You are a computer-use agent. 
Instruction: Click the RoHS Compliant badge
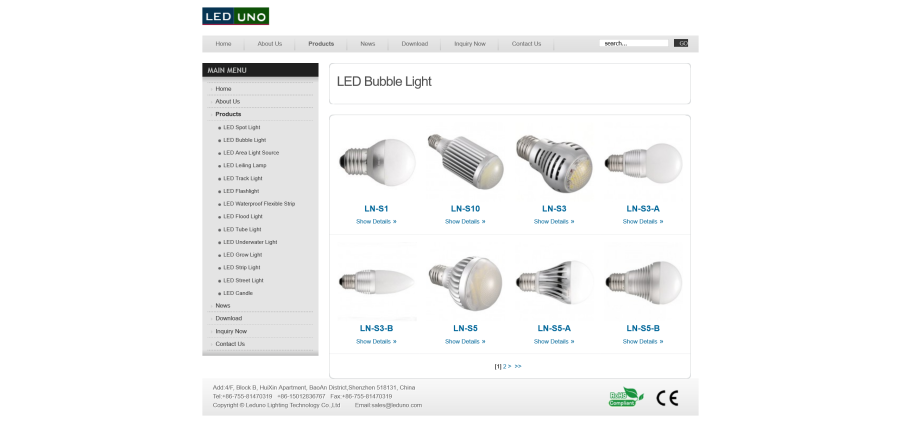626,397
